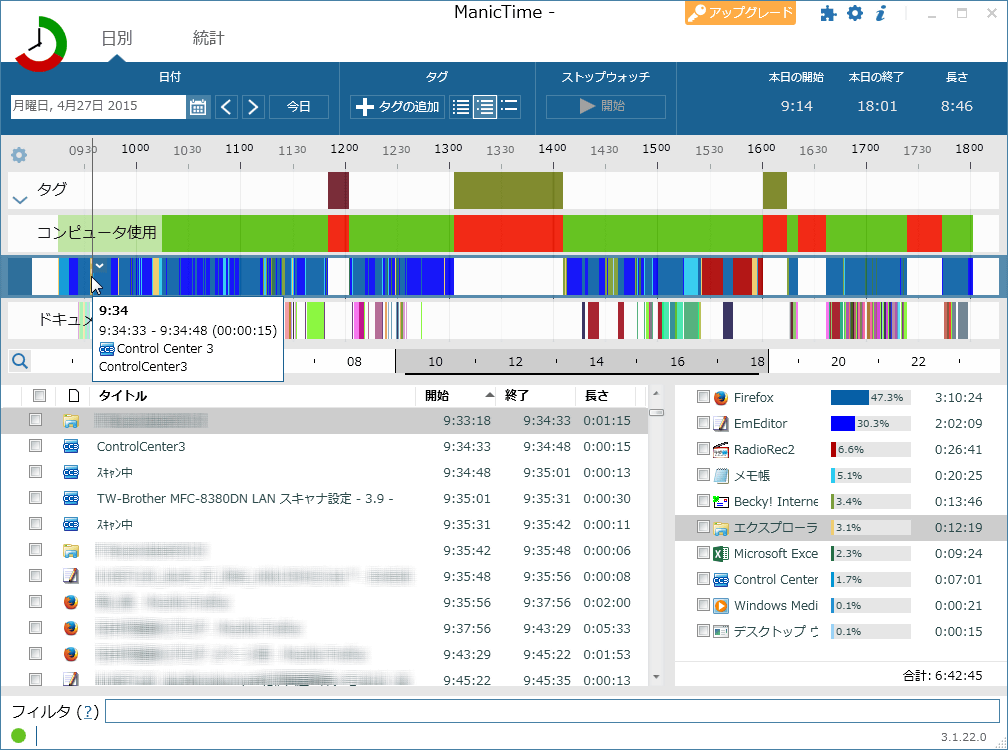The image size is (1008, 750).
Task: Click the dark red tag block near 12:00
Action: pos(338,190)
